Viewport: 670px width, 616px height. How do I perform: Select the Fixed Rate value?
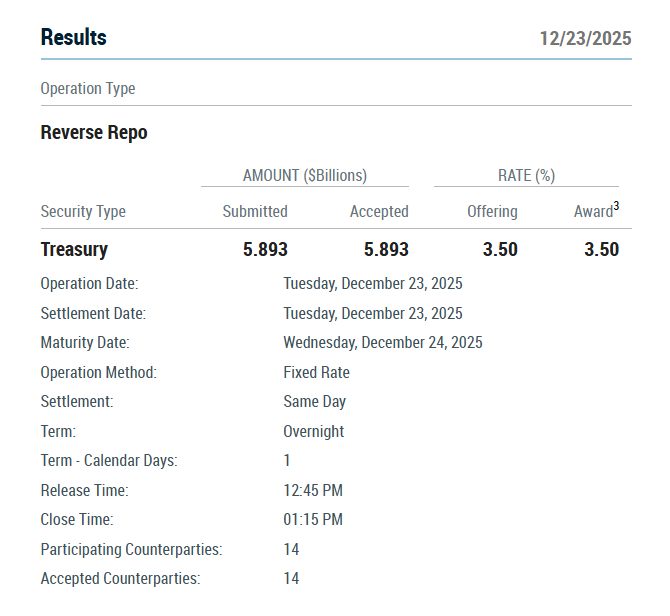point(317,373)
